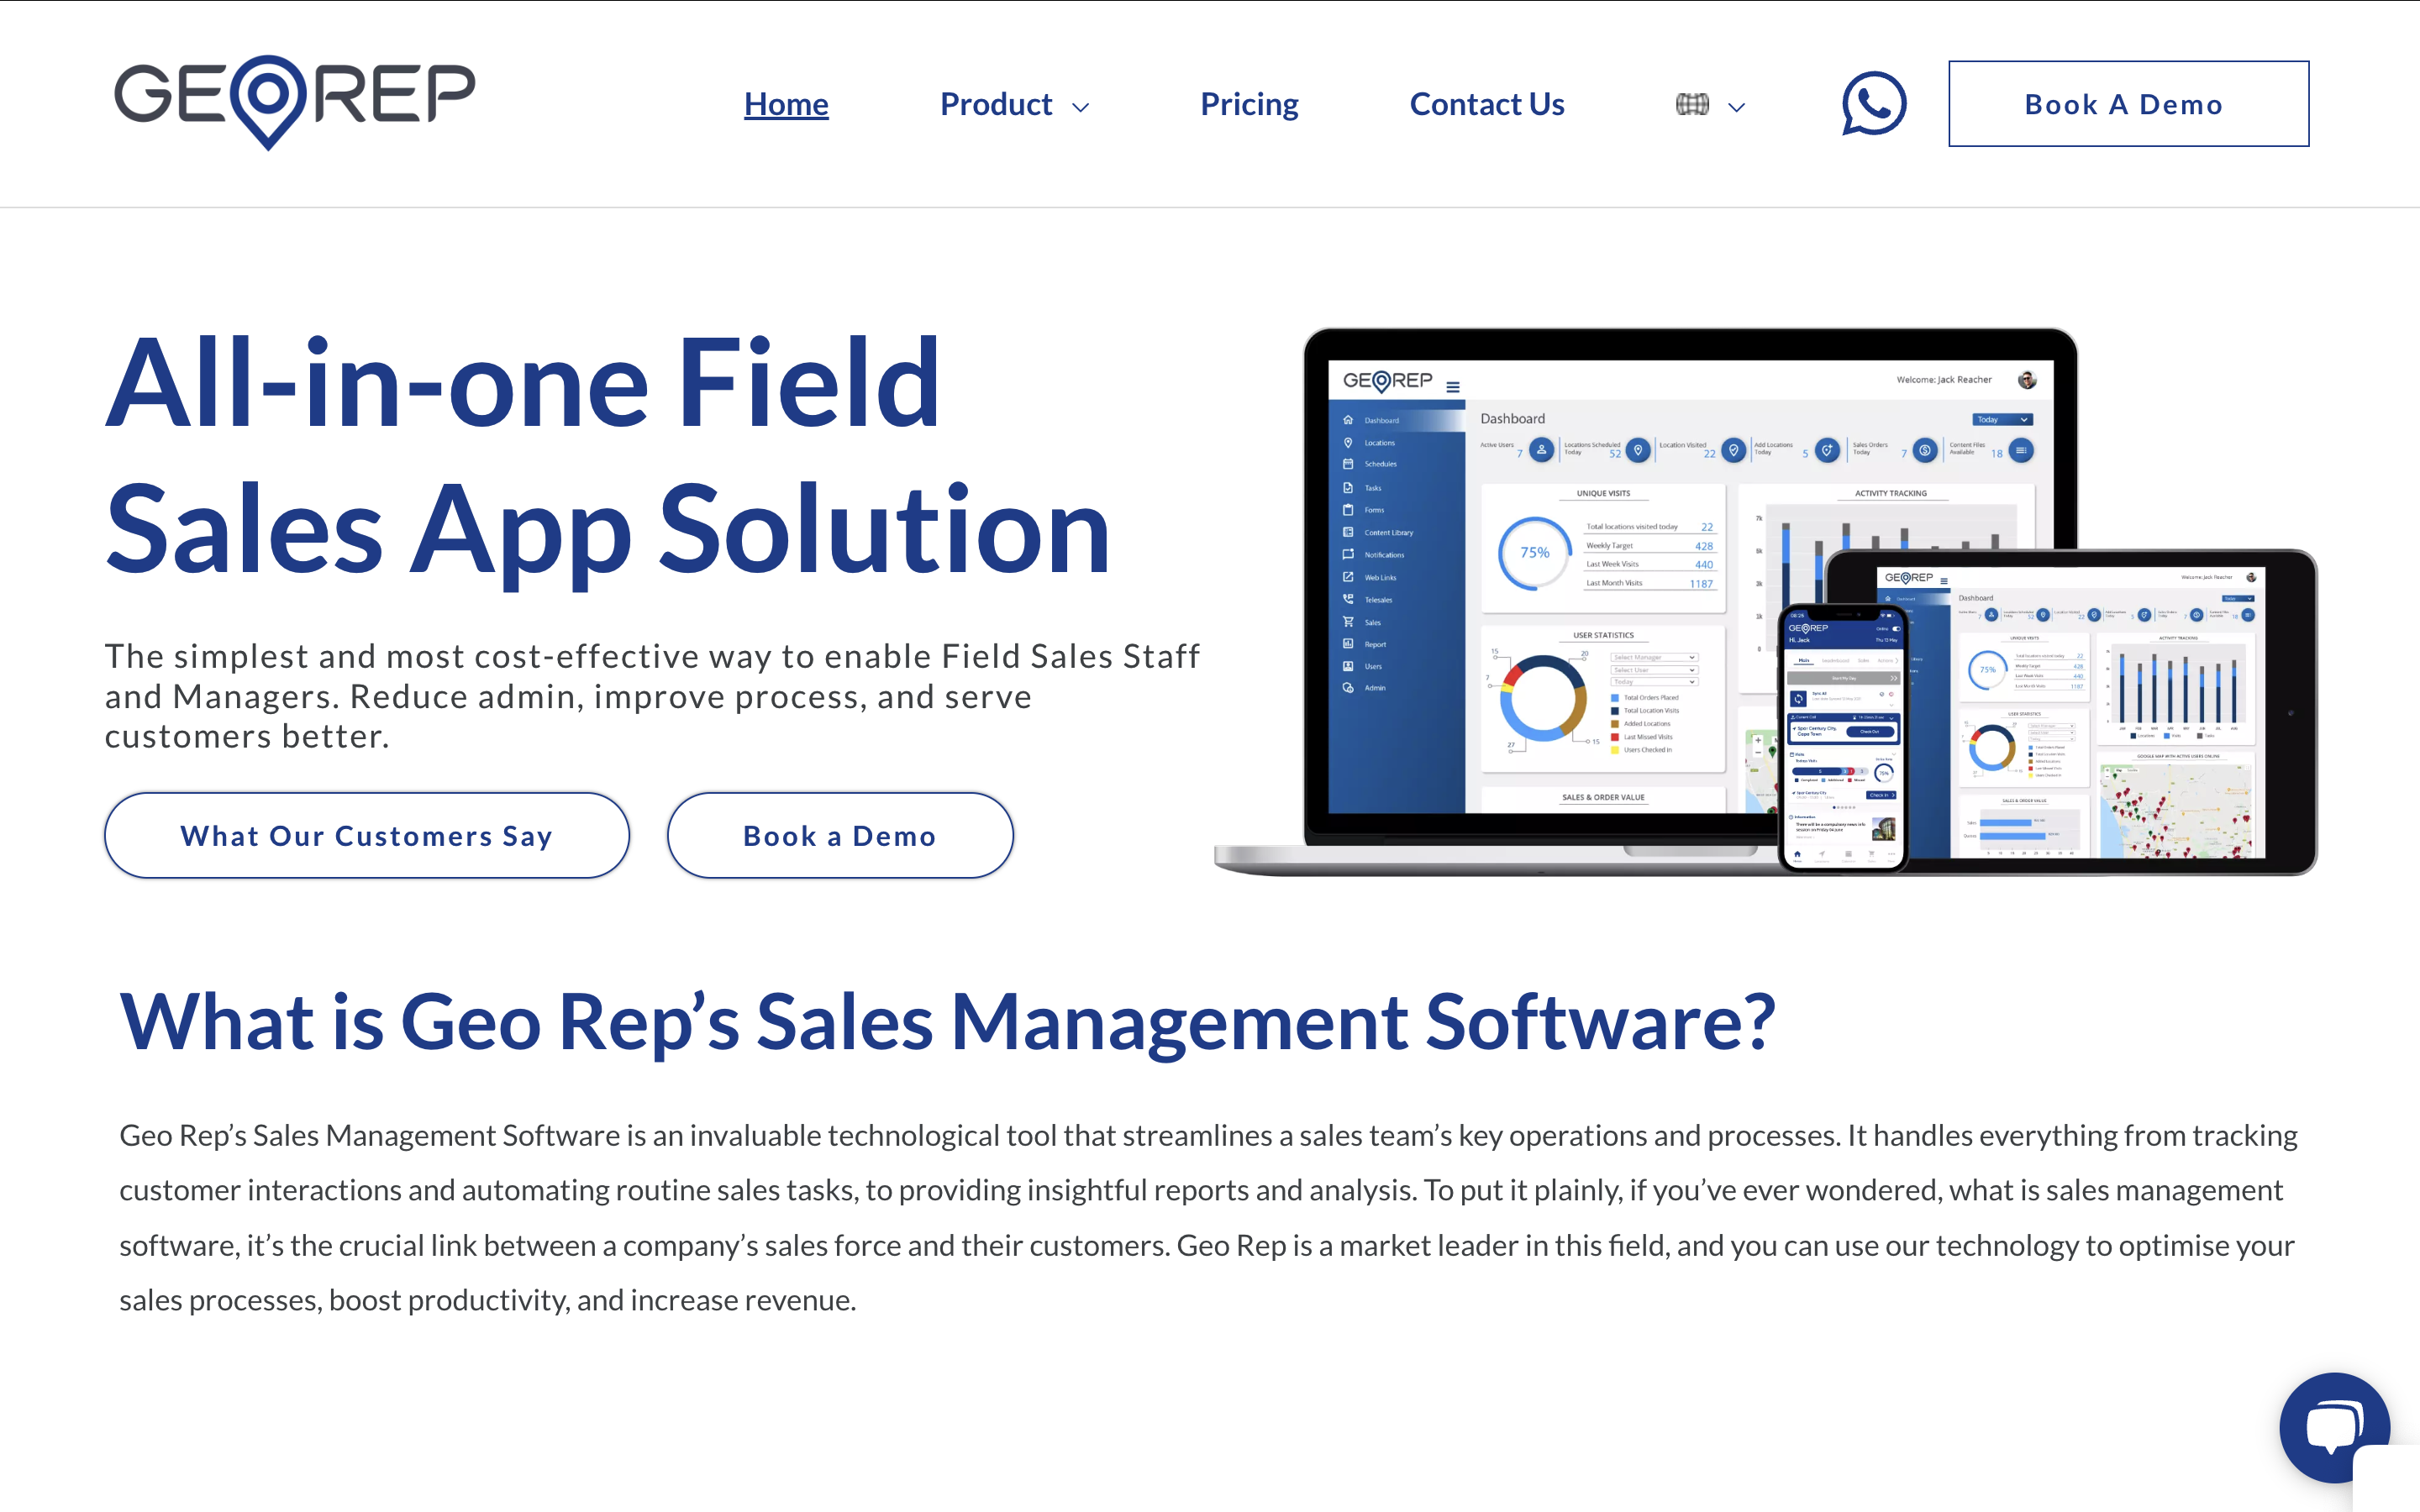Select the Home navigation tab

(x=786, y=102)
